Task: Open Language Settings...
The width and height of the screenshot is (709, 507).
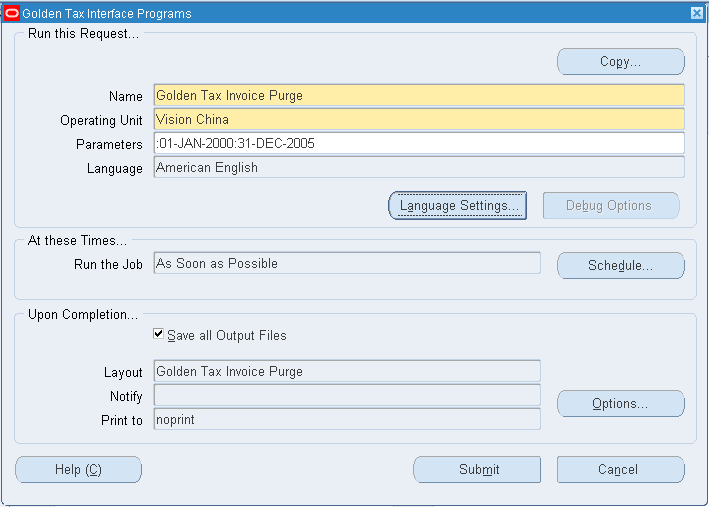Action: click(458, 206)
